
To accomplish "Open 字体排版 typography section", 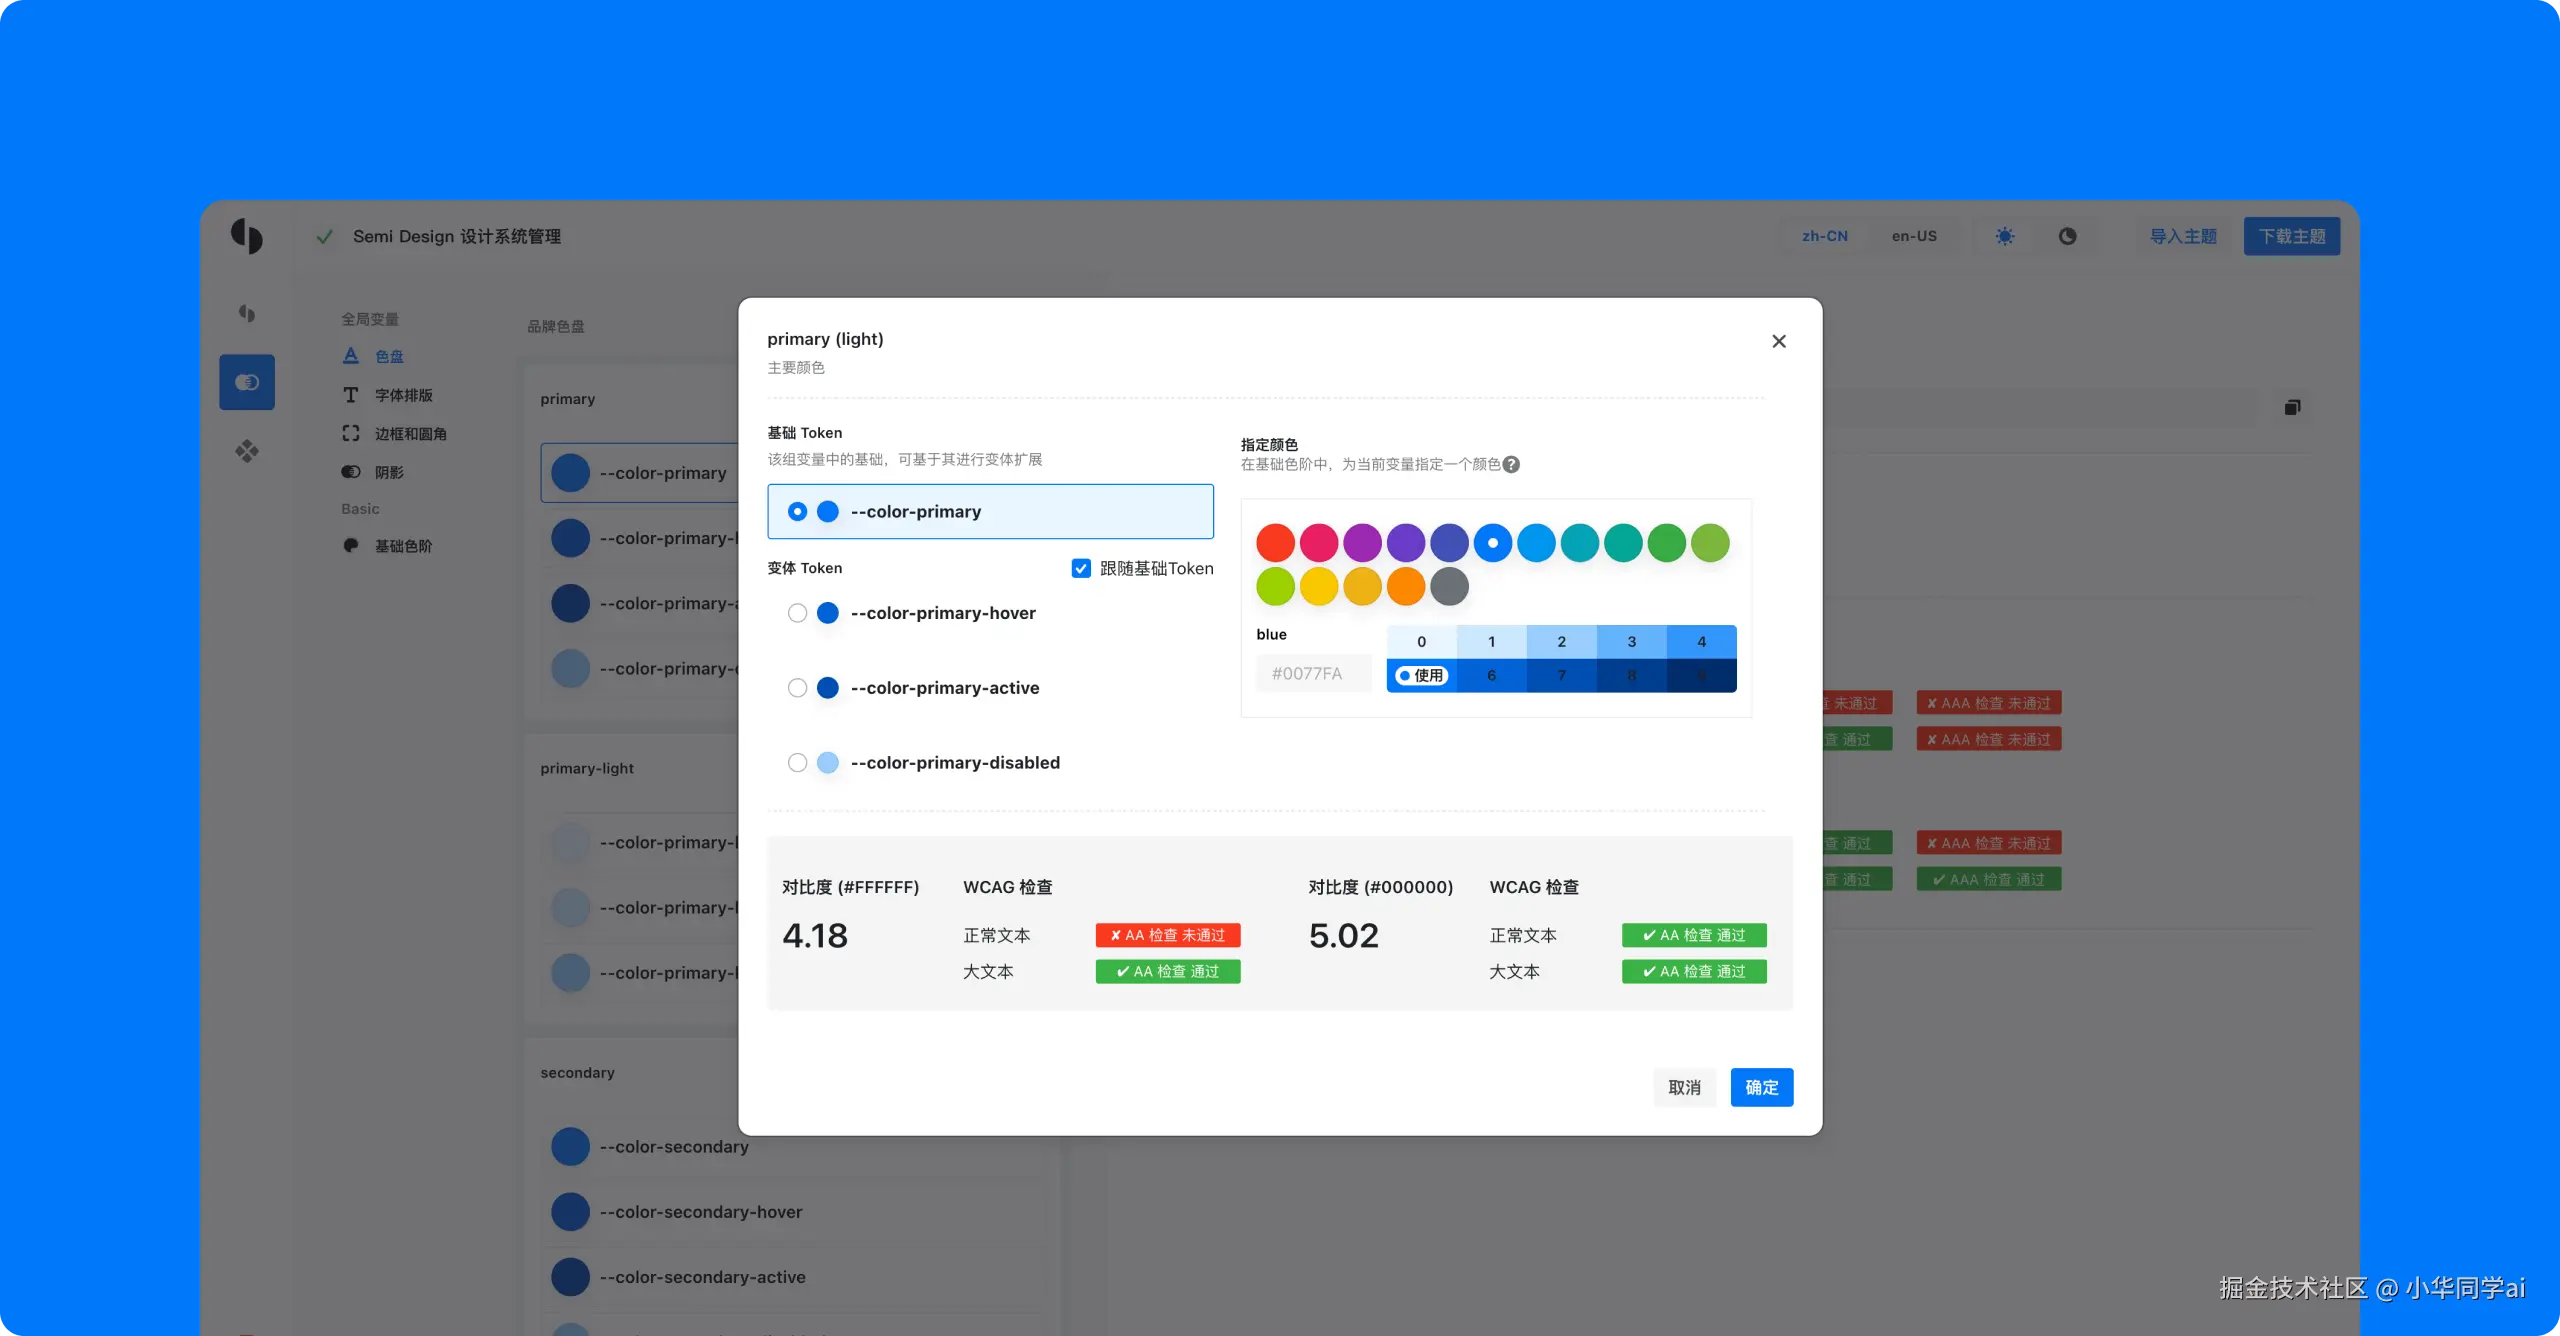I will pos(403,395).
